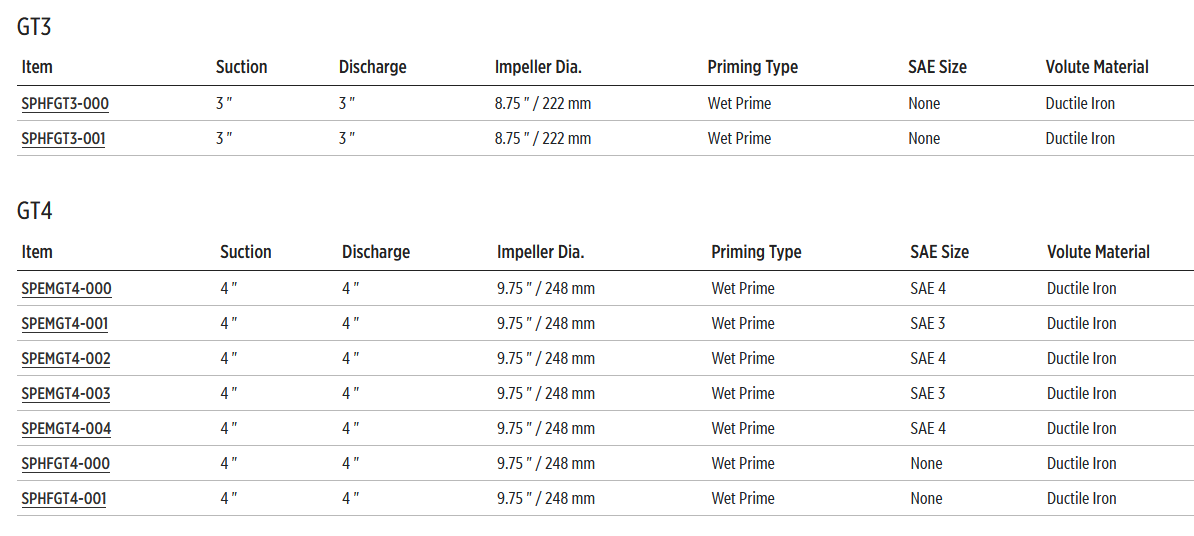Click the GT4 SAE Size column header

tap(939, 252)
